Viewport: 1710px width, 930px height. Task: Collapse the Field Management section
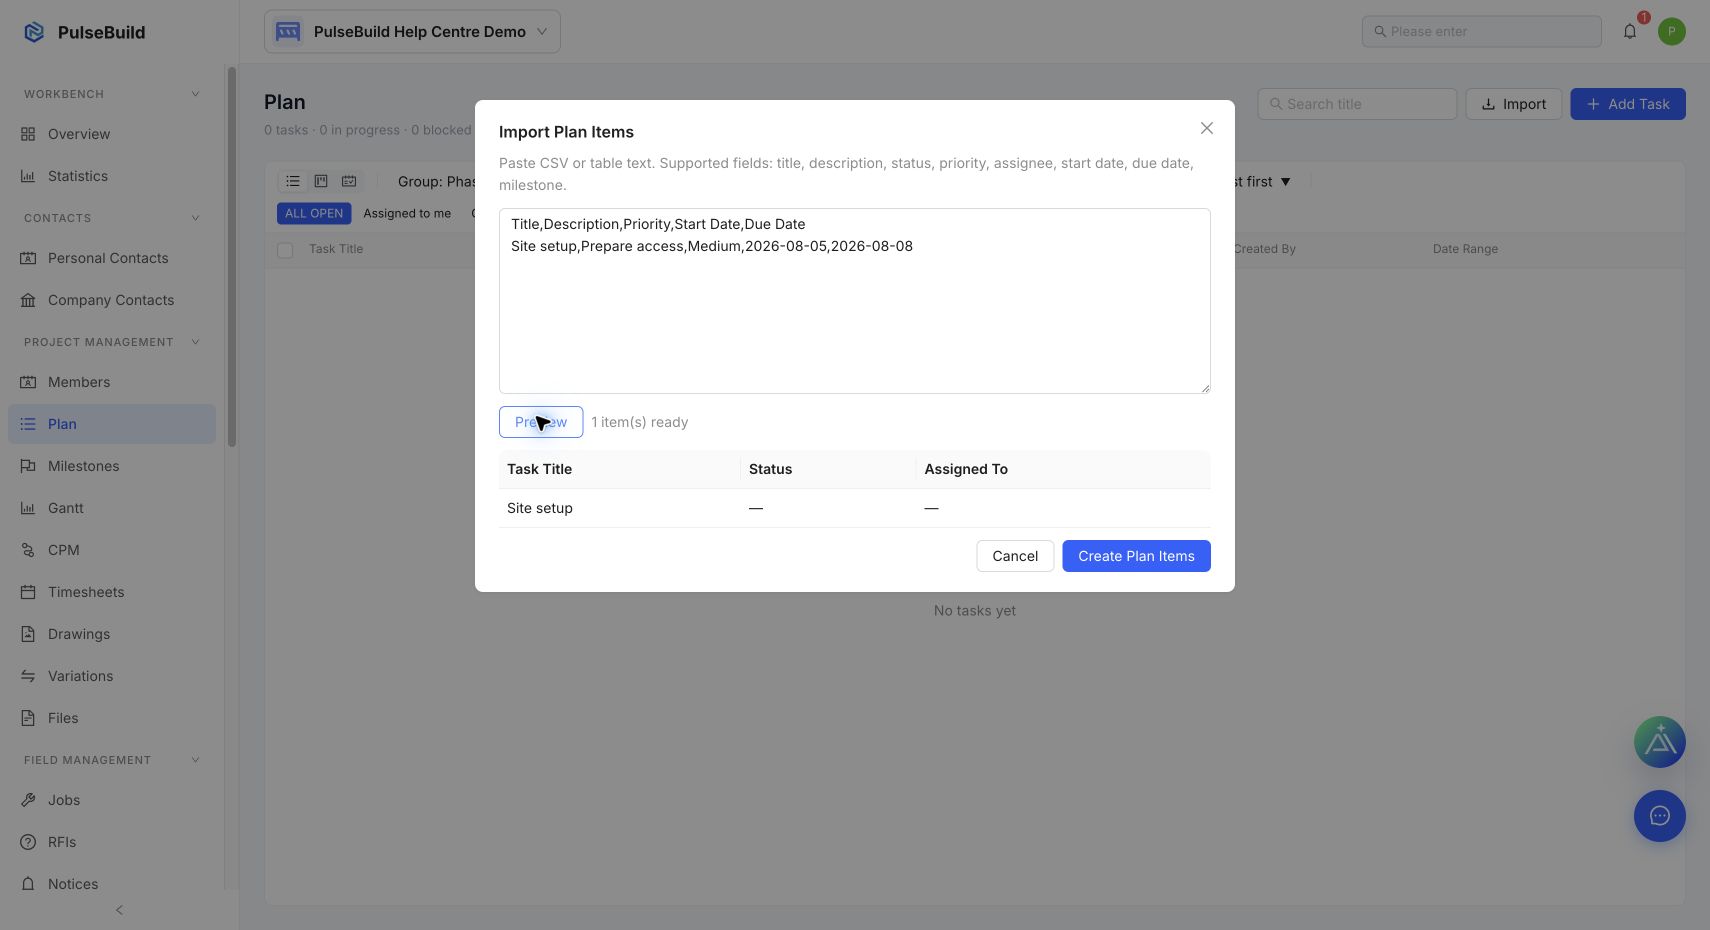(195, 760)
